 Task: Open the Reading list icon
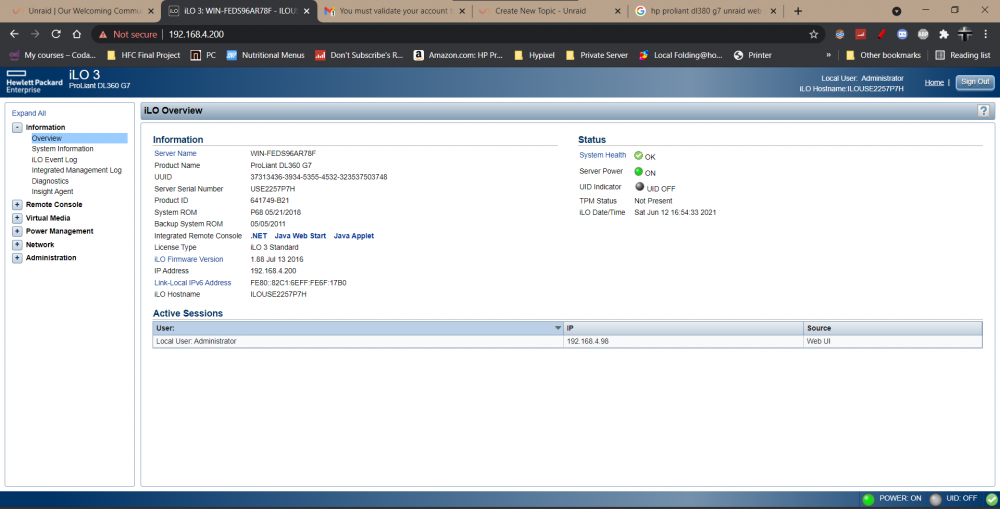click(x=939, y=55)
